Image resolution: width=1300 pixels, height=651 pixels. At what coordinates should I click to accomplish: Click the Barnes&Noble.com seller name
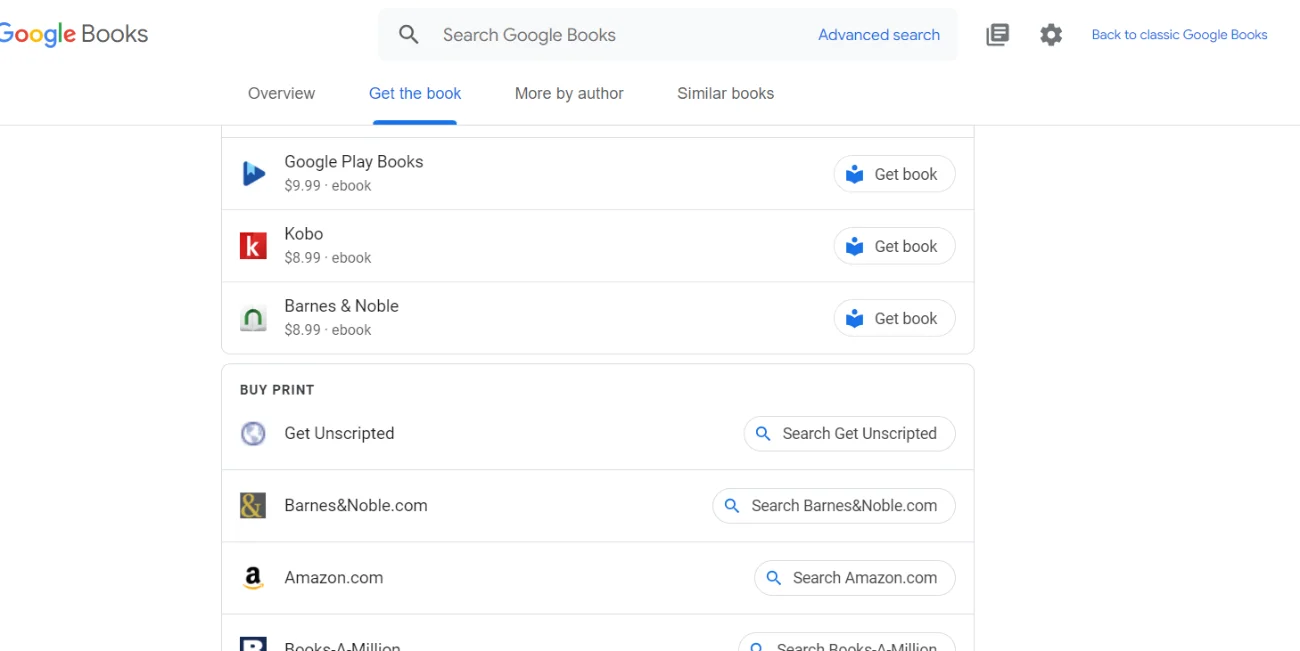click(356, 506)
